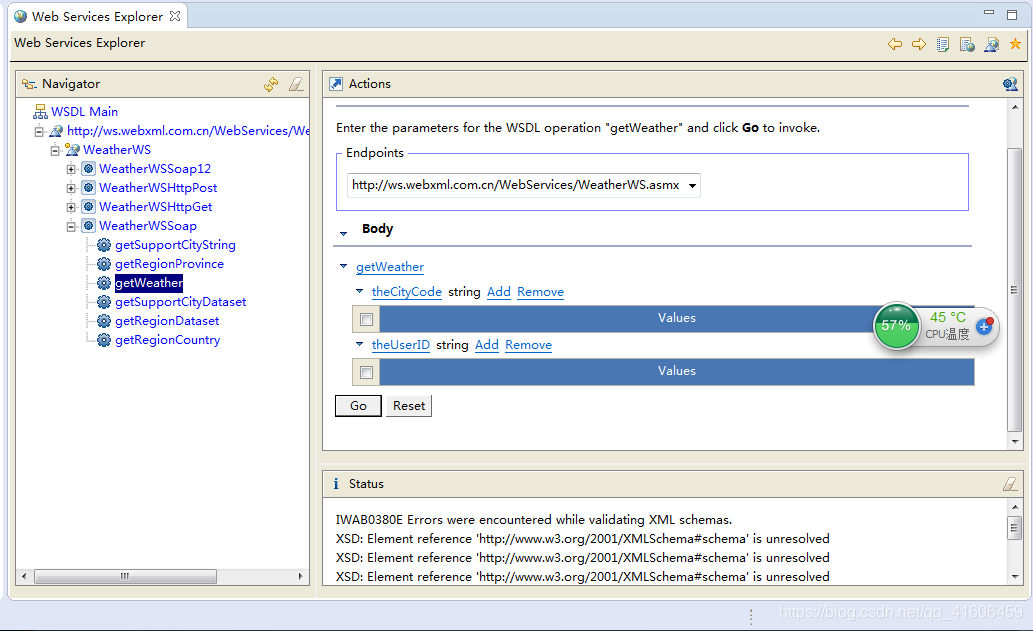Select the highlighted getWeather operation

click(x=149, y=283)
